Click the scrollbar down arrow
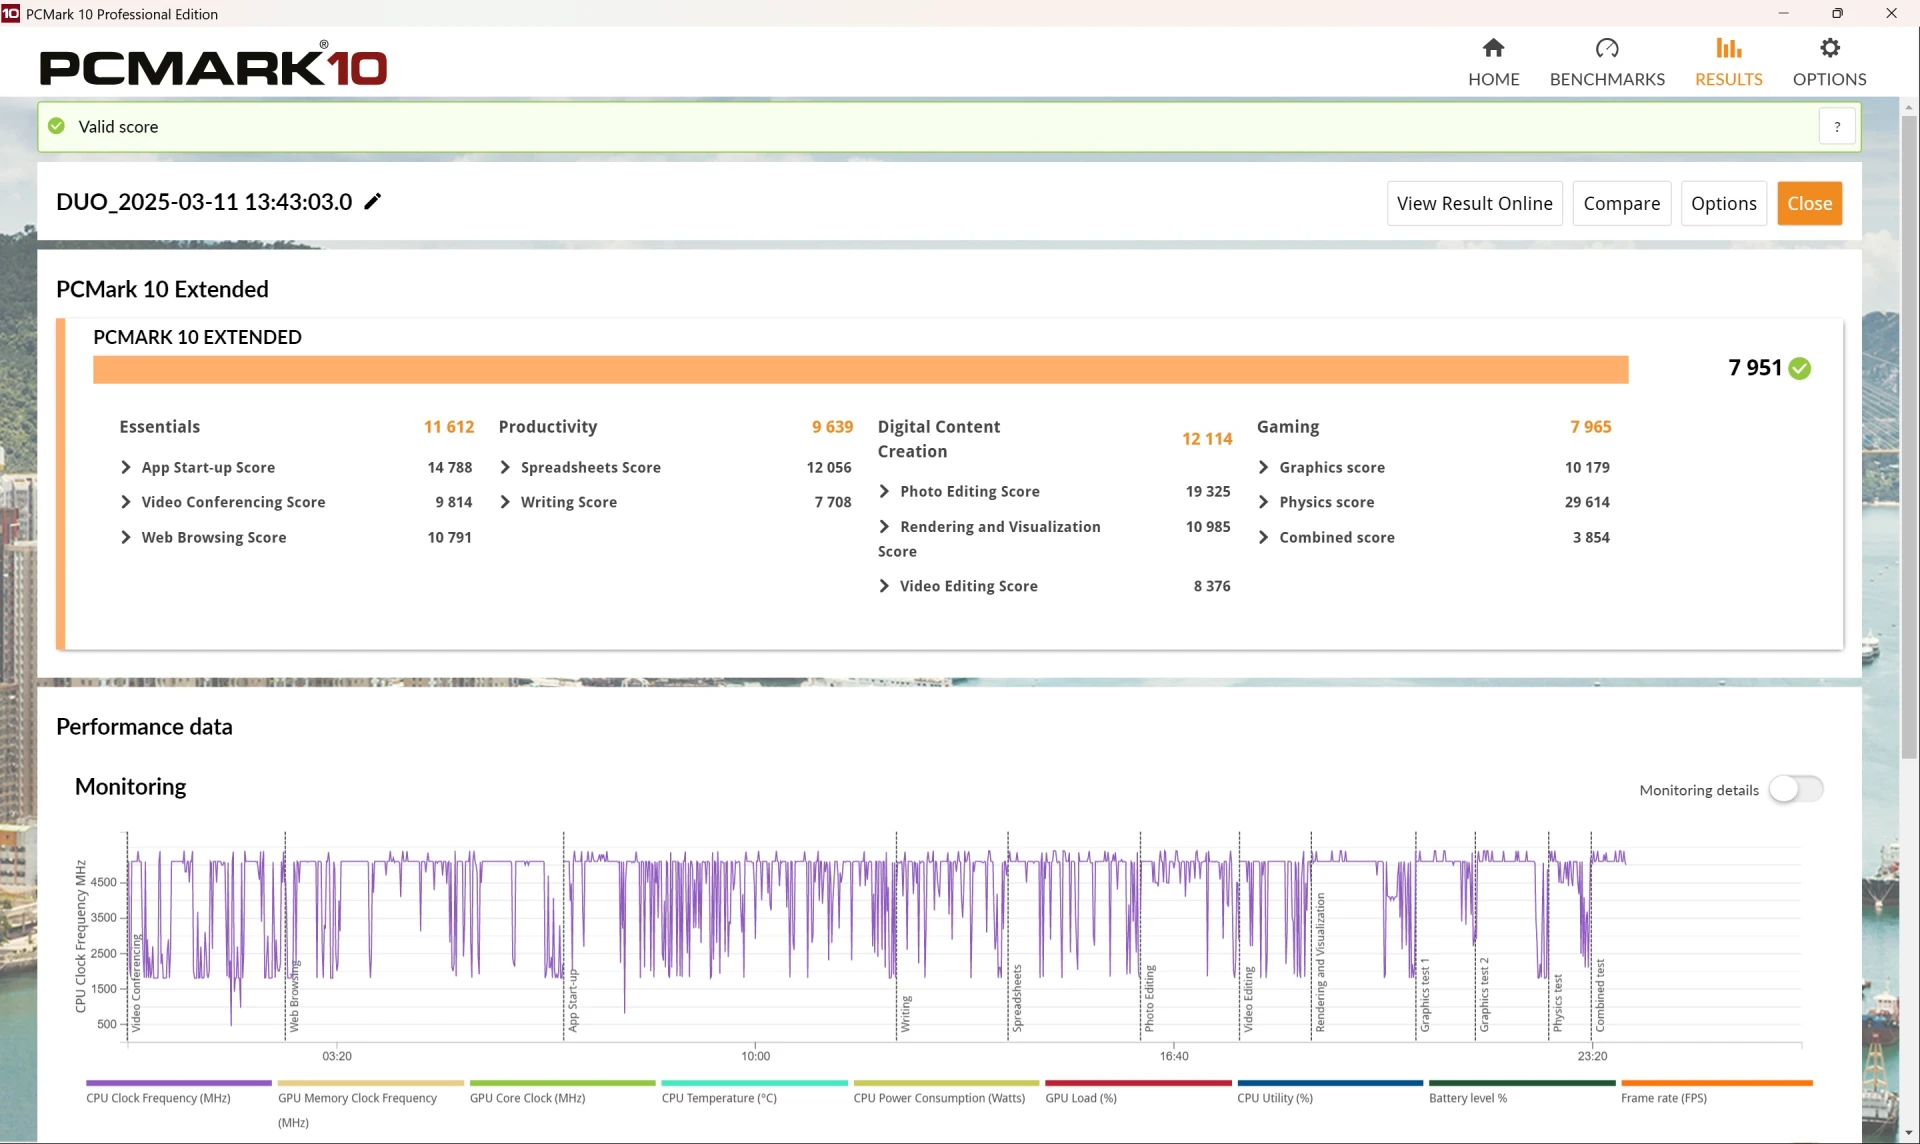Image resolution: width=1920 pixels, height=1144 pixels. tap(1909, 1133)
